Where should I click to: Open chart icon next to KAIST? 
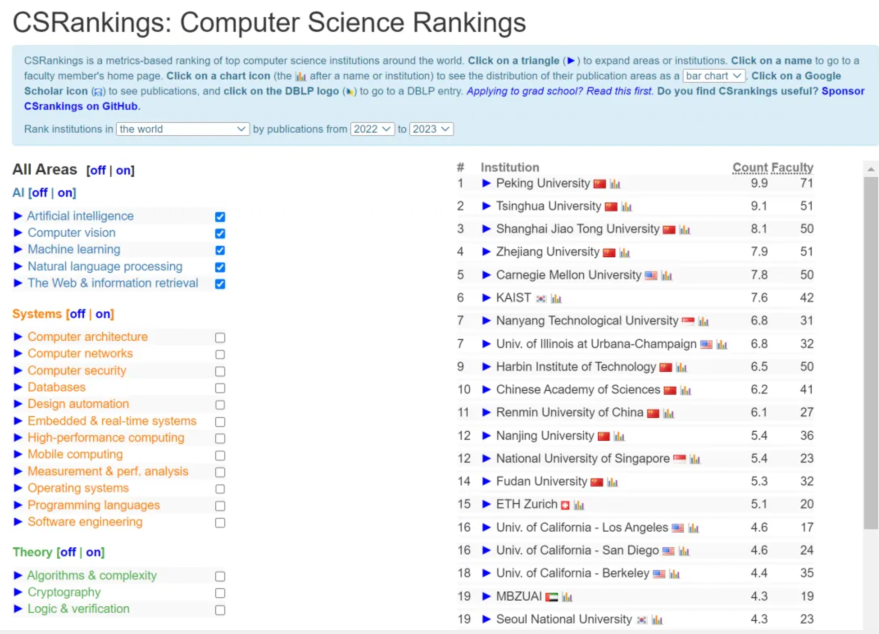tap(556, 299)
